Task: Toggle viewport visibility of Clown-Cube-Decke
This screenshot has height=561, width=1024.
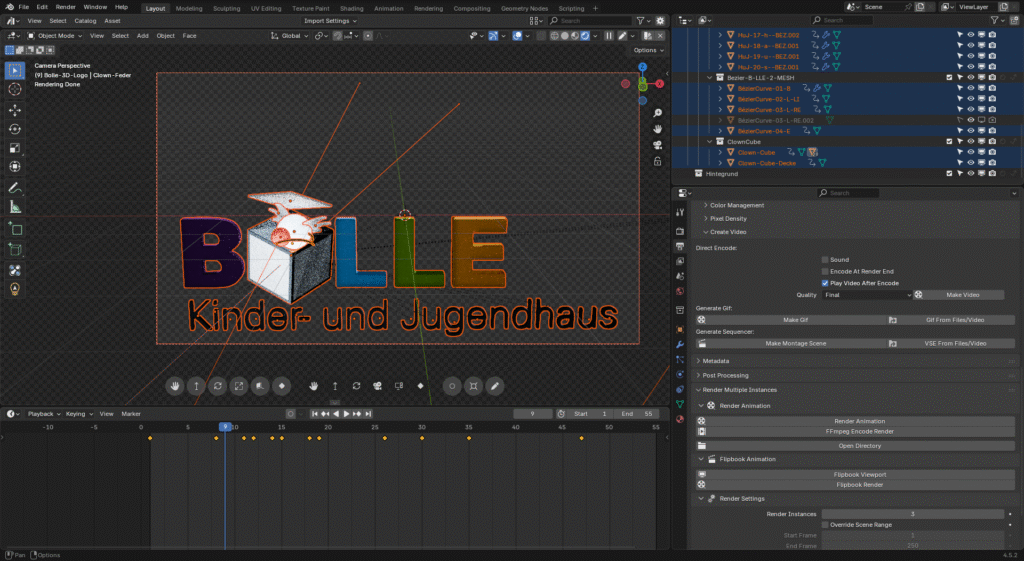Action: click(970, 163)
